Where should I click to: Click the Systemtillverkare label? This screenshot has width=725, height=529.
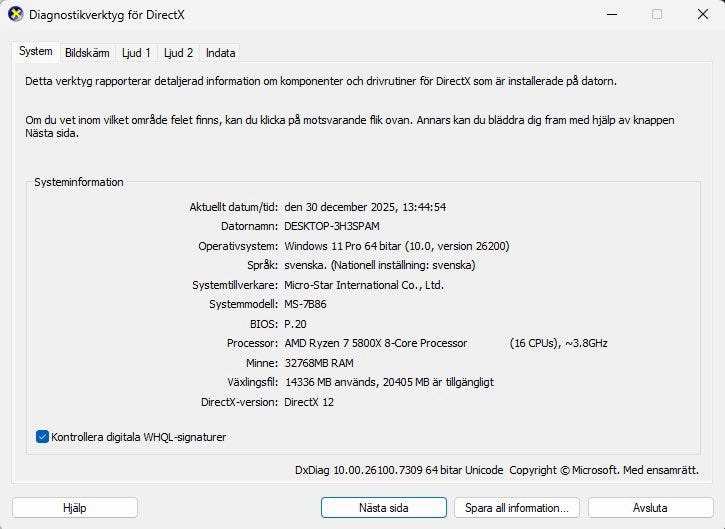pyautogui.click(x=235, y=285)
